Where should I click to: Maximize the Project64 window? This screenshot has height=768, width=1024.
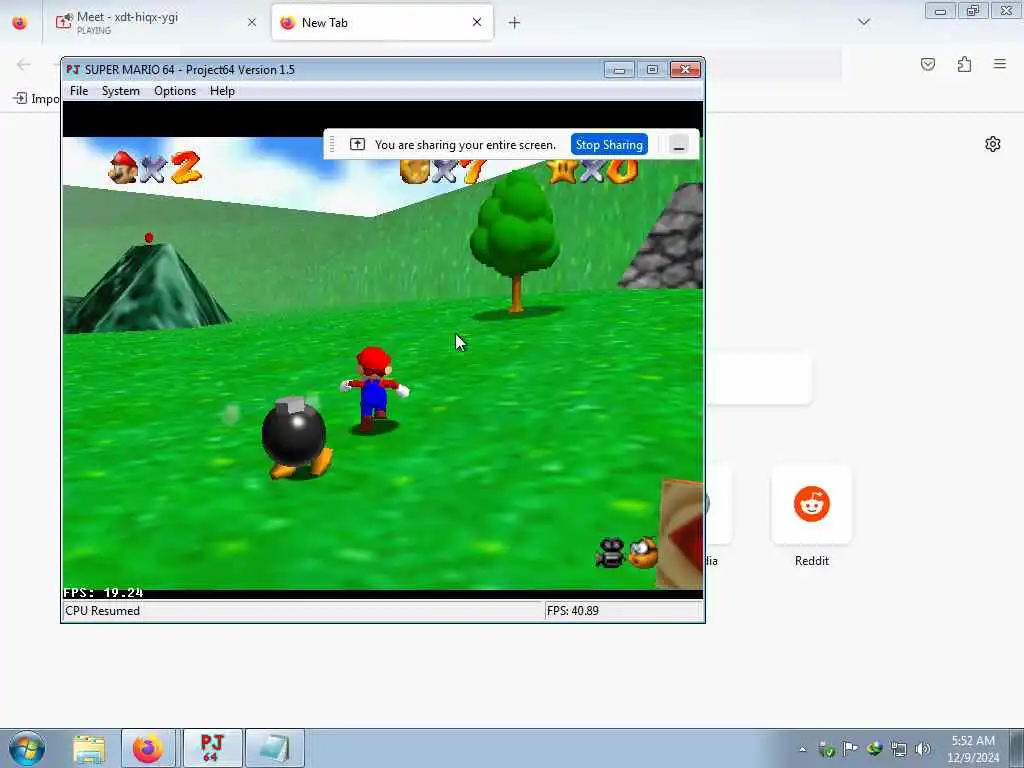click(652, 69)
